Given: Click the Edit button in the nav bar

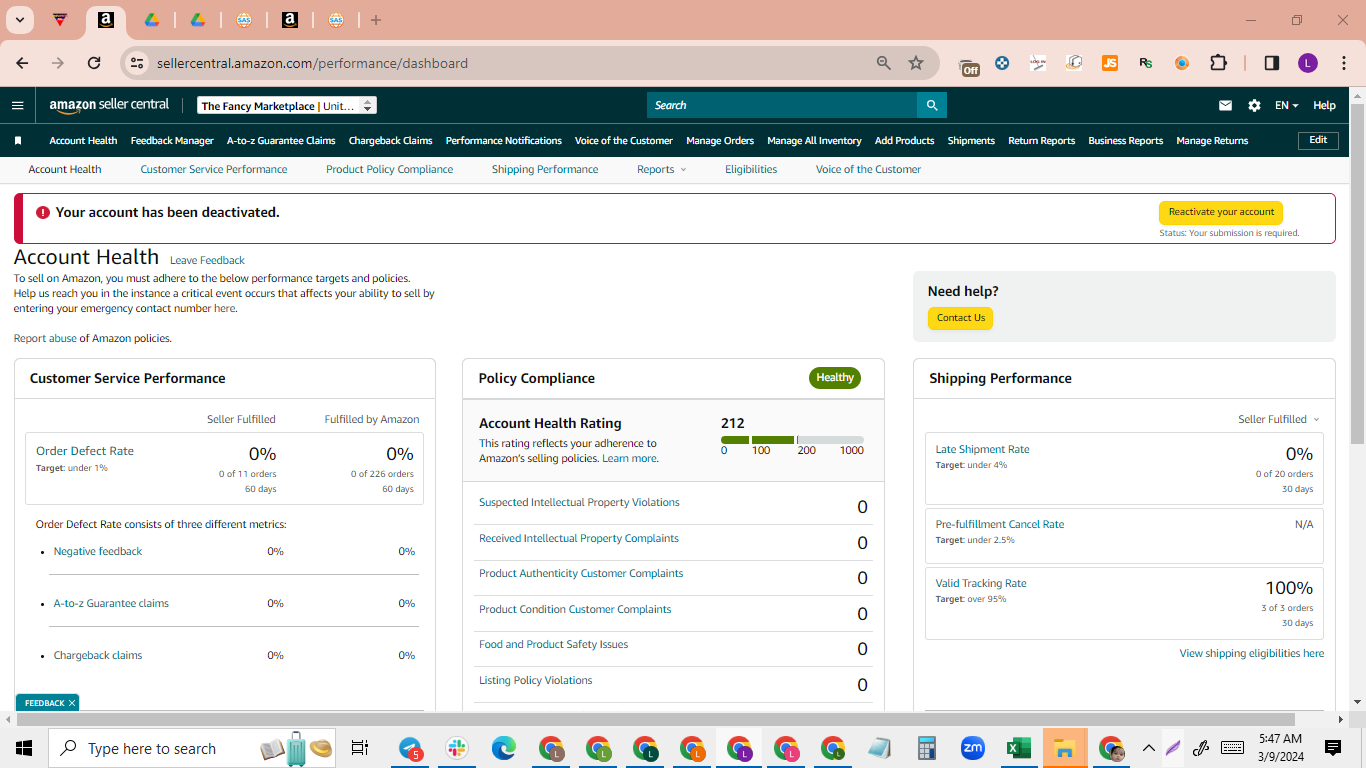Looking at the screenshot, I should (1318, 140).
